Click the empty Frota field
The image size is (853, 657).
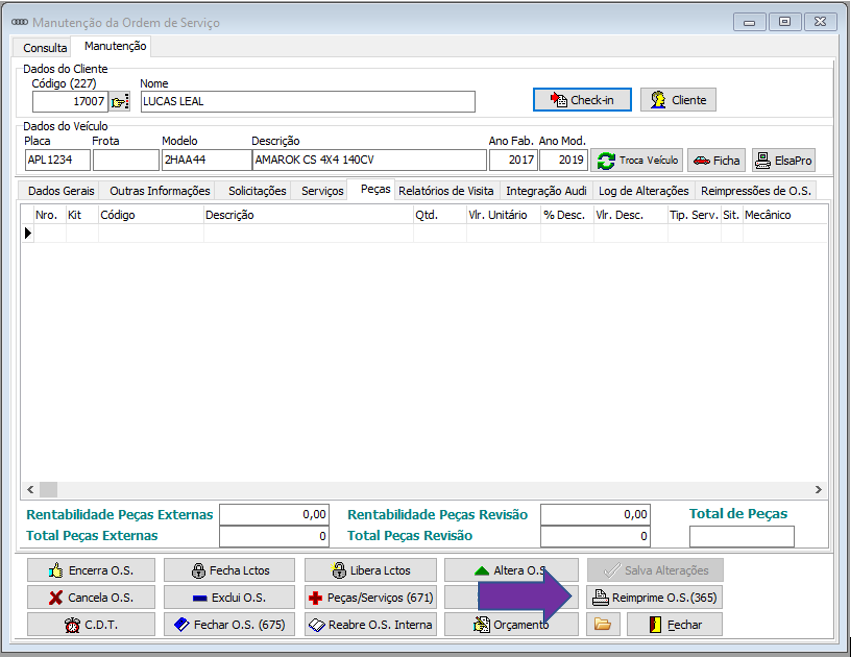click(126, 160)
